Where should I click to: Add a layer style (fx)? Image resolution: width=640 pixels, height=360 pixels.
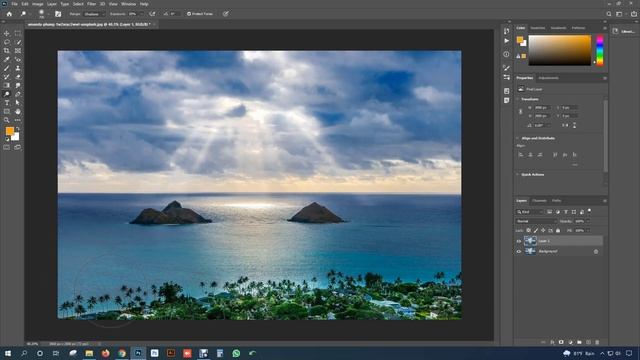[552, 342]
